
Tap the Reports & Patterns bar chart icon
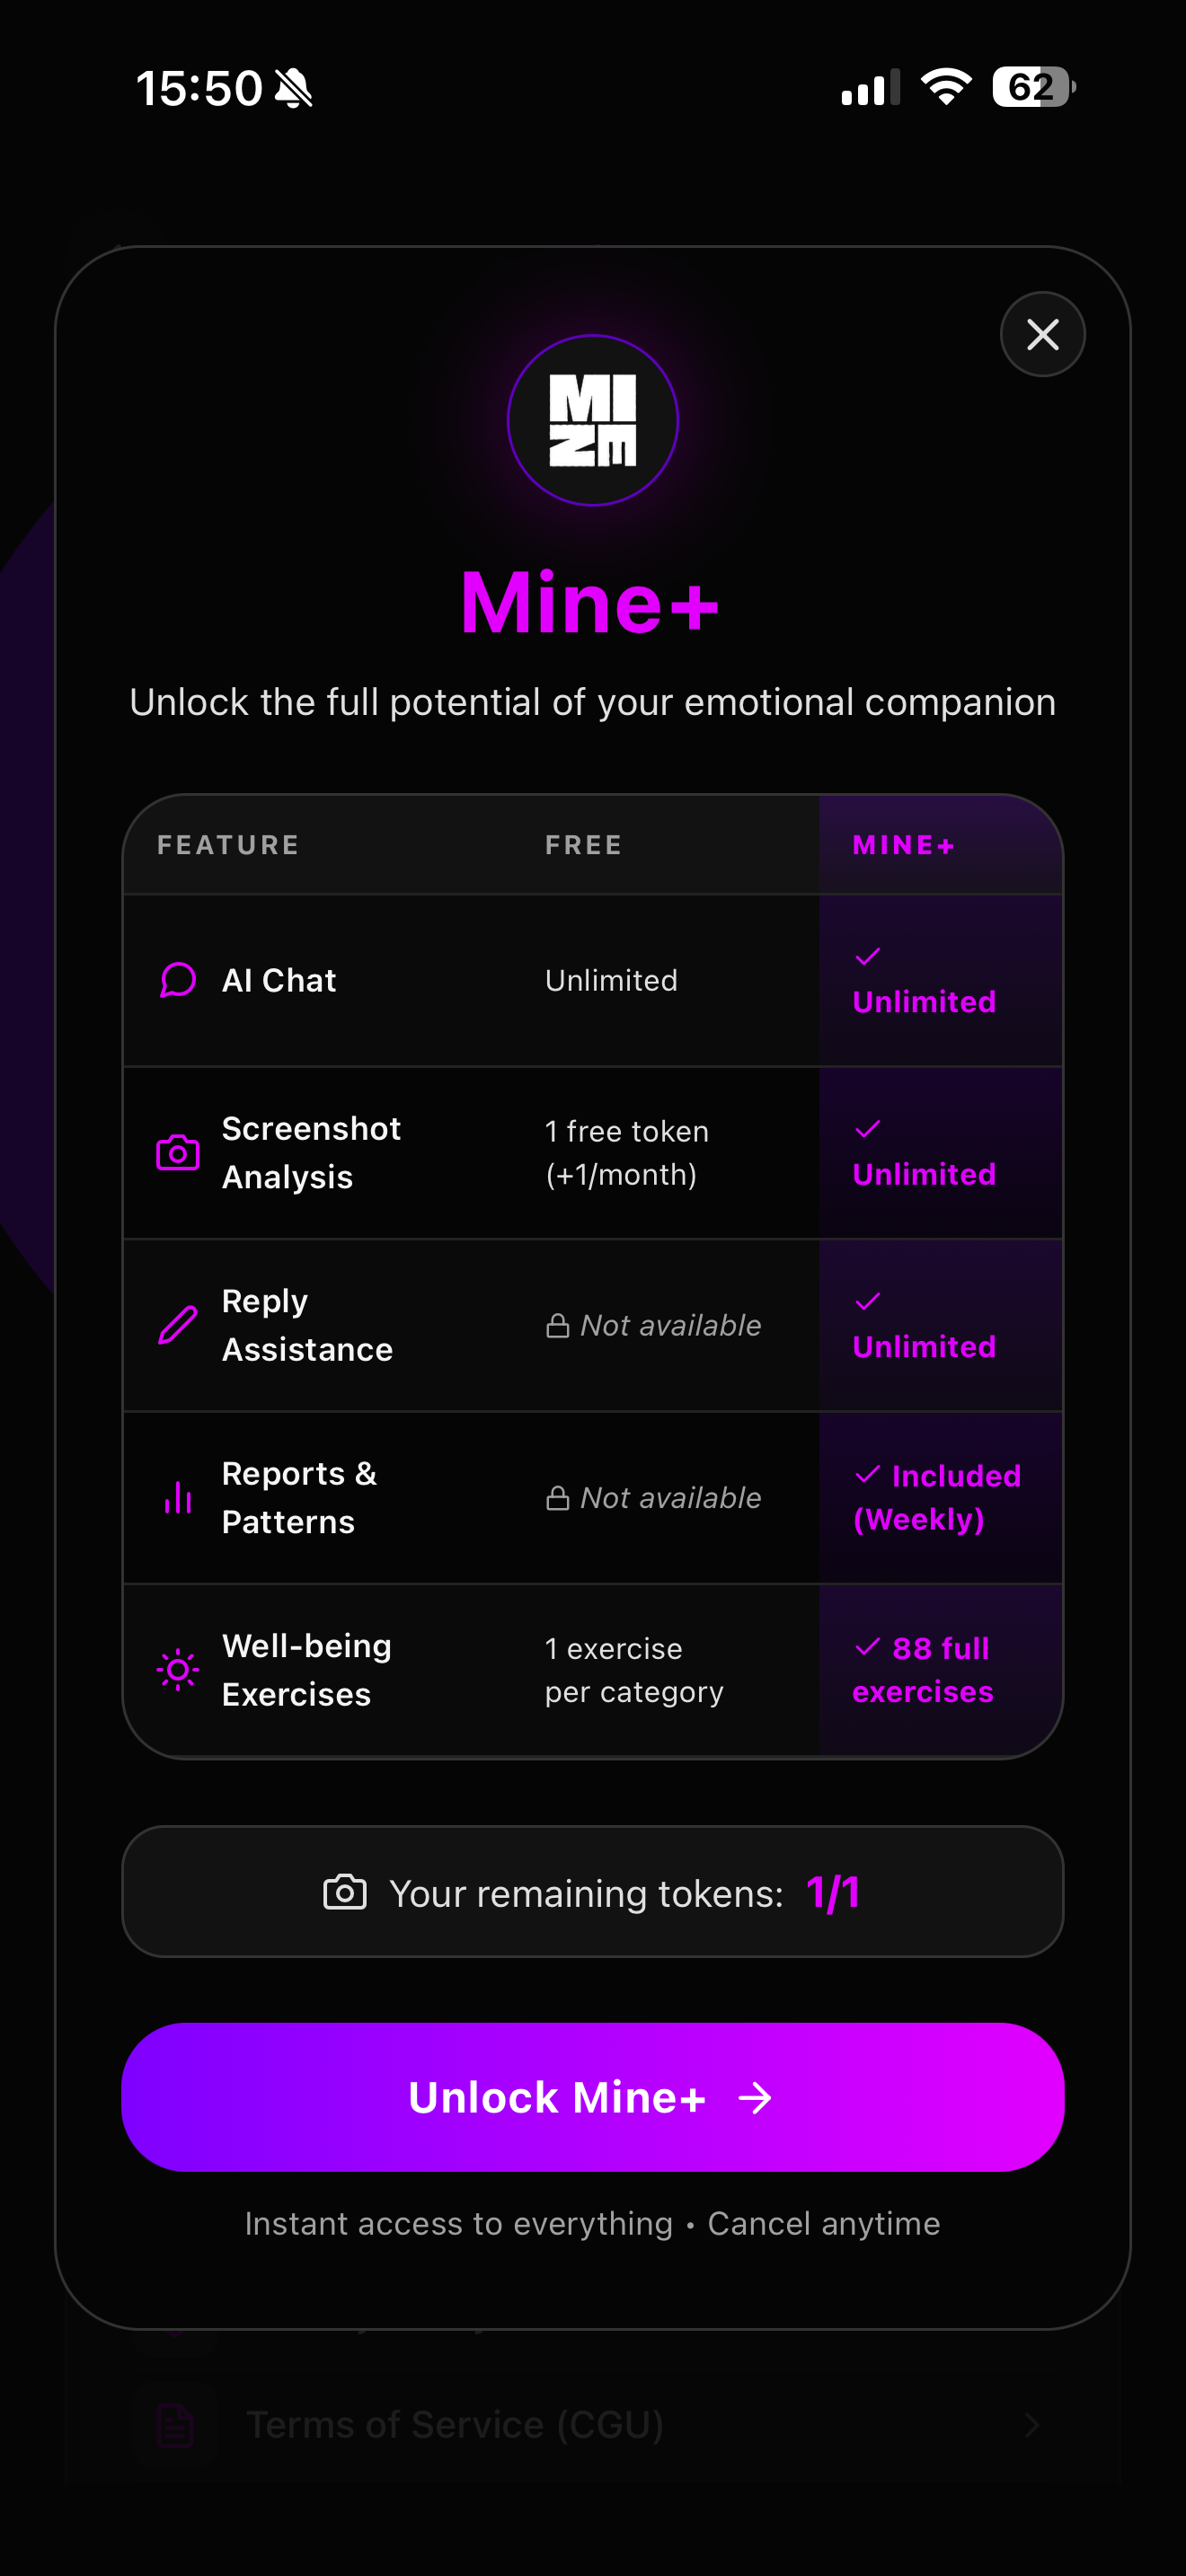coord(178,1497)
